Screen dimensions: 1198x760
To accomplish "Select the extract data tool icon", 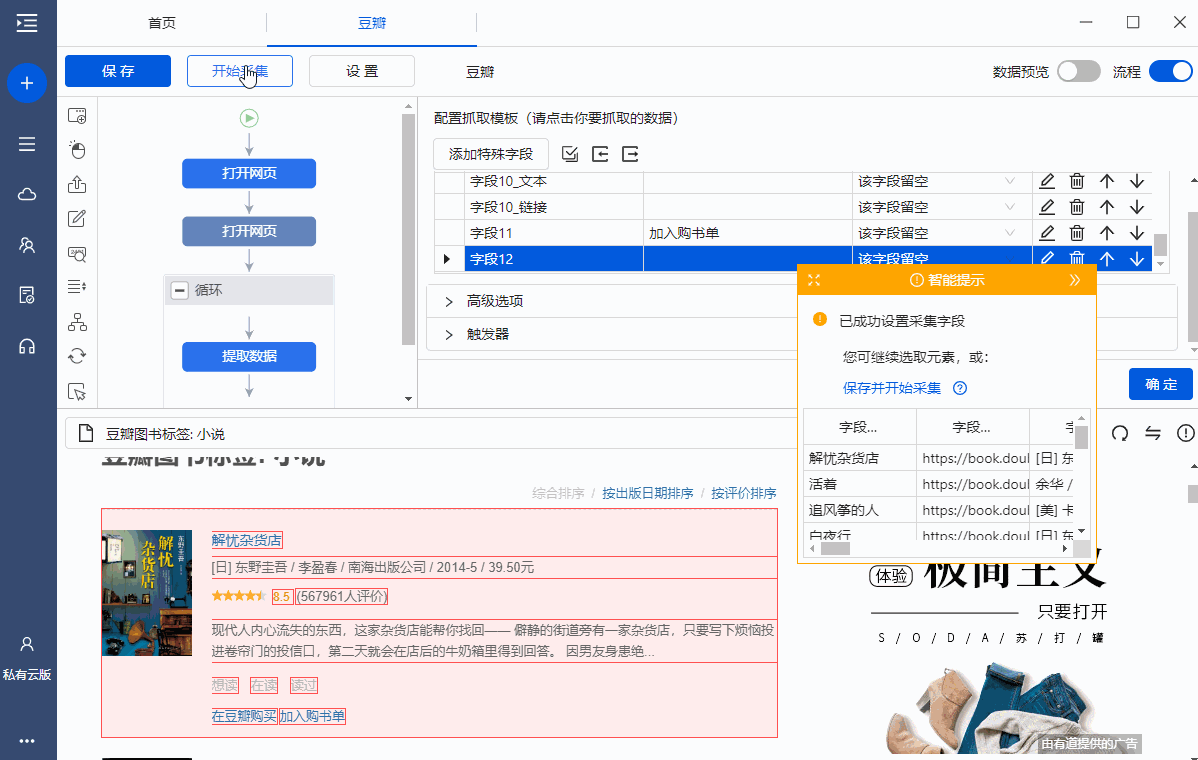I will (77, 184).
